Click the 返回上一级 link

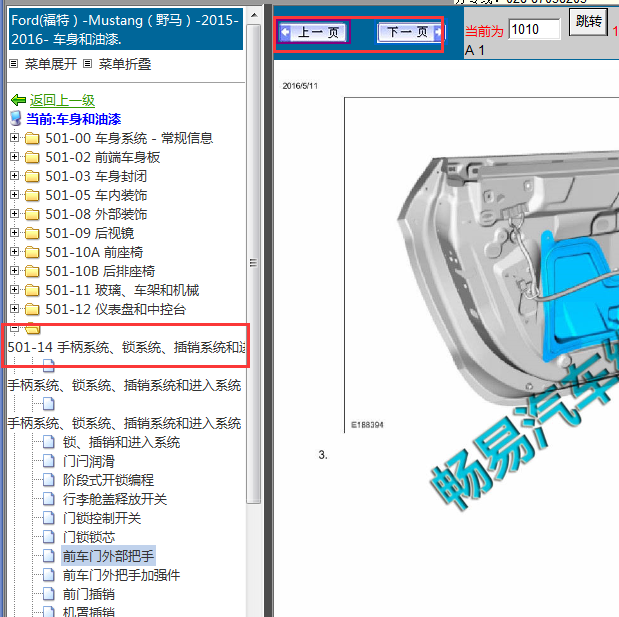point(62,100)
